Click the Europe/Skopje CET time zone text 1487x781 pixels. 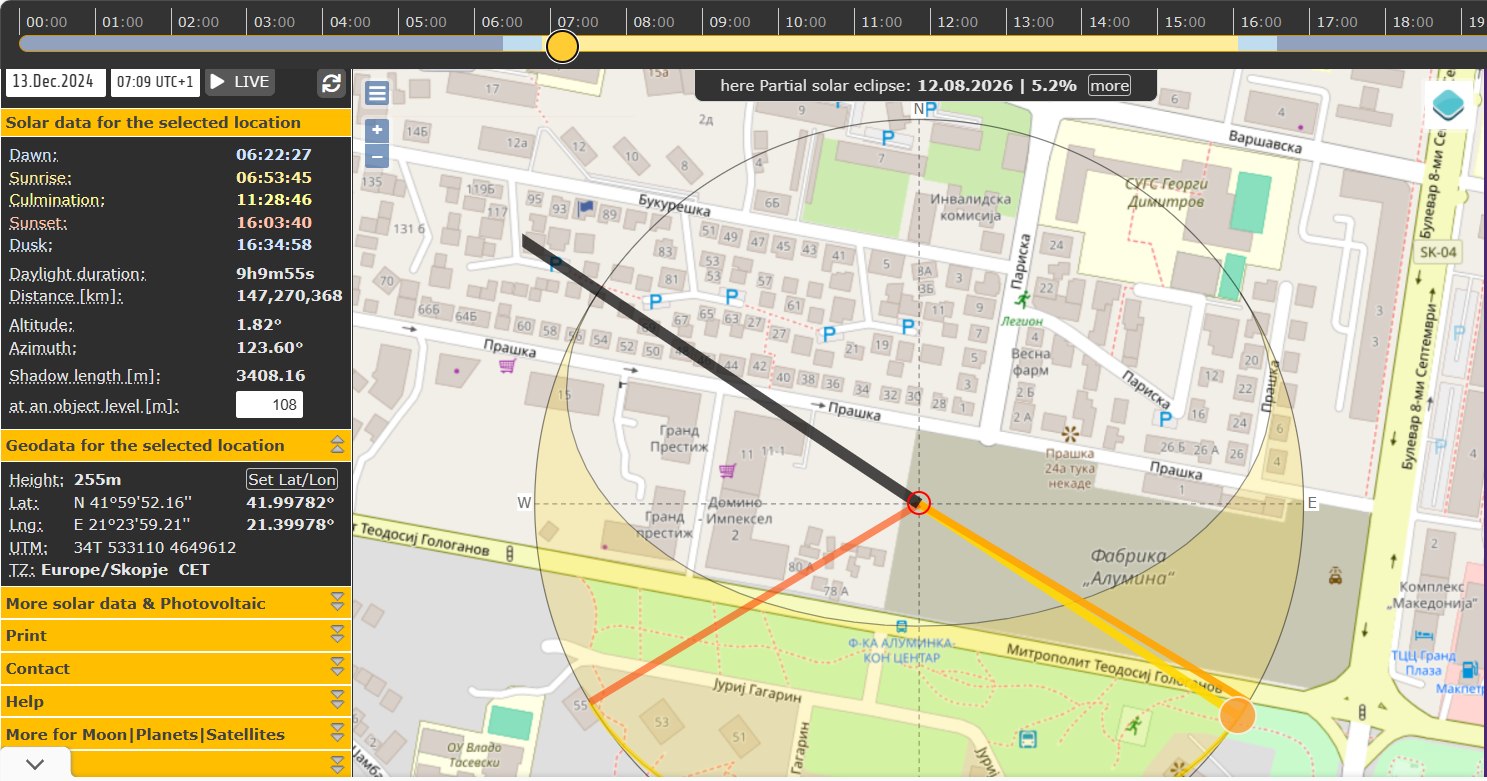125,570
